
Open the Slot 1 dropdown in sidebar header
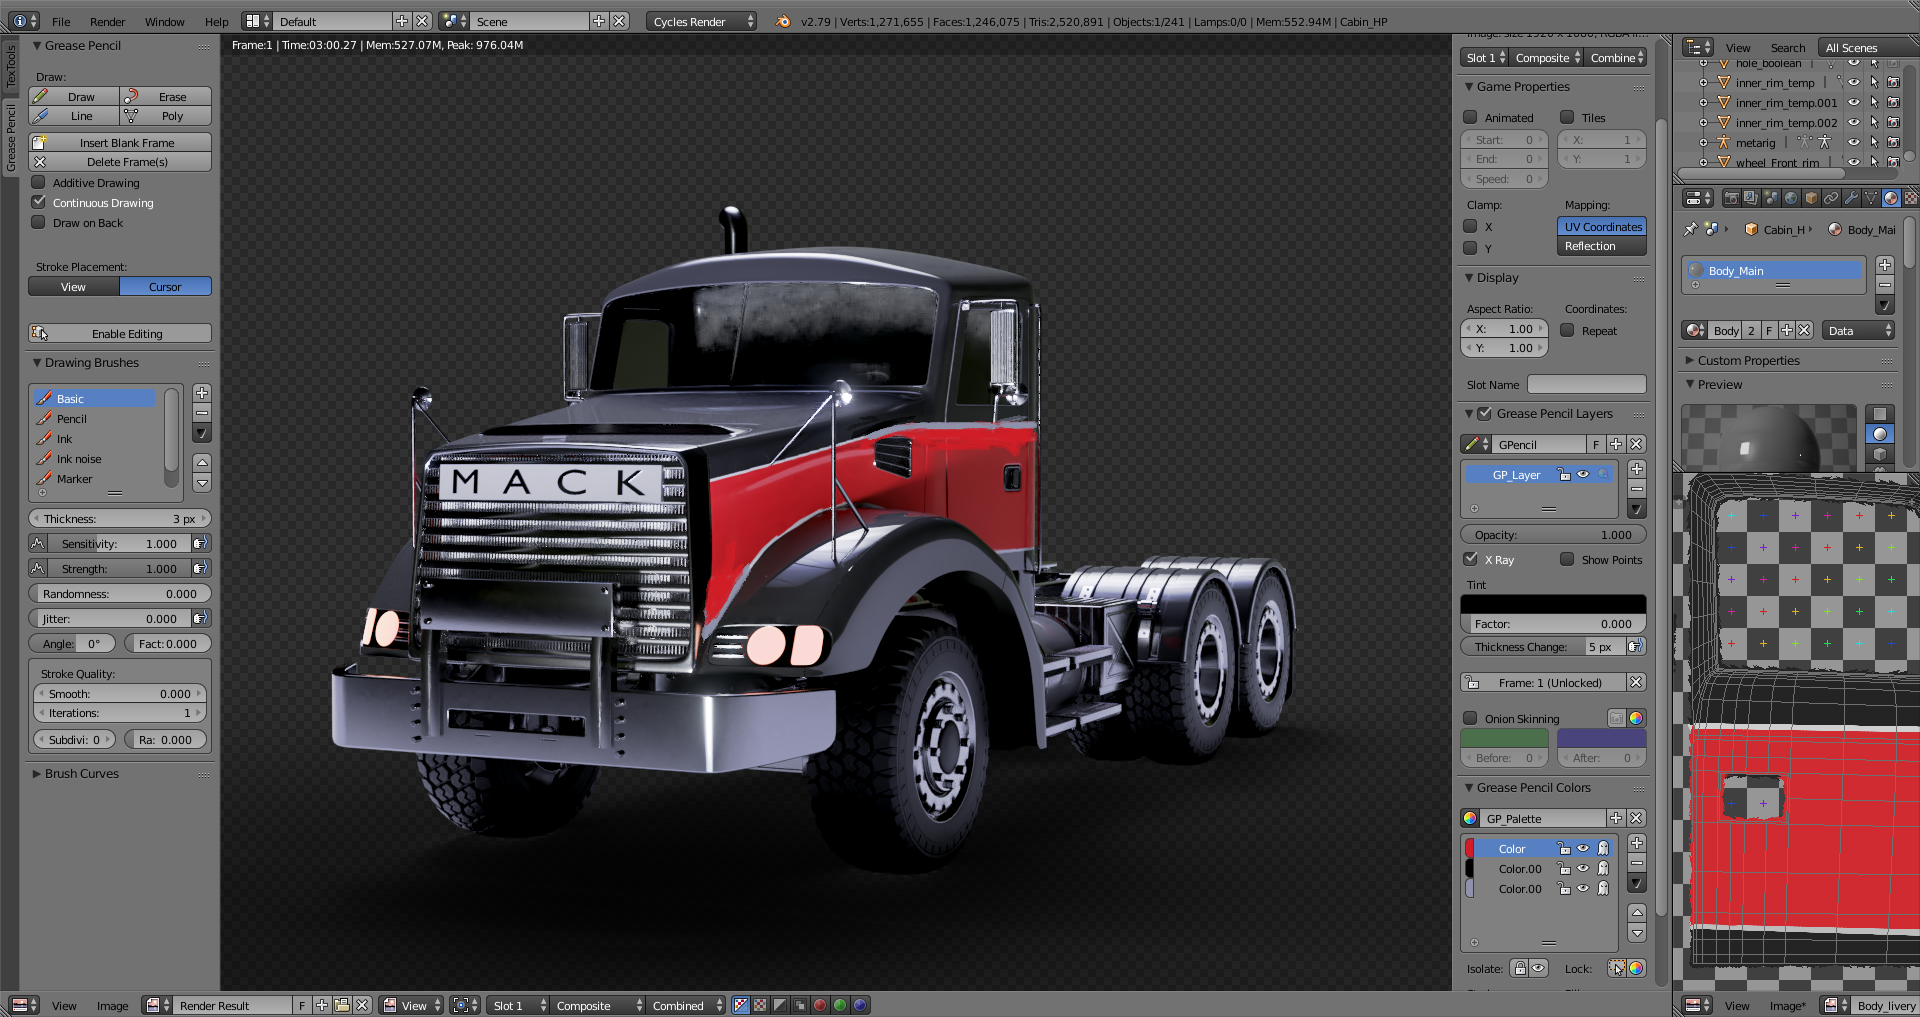click(x=1484, y=58)
